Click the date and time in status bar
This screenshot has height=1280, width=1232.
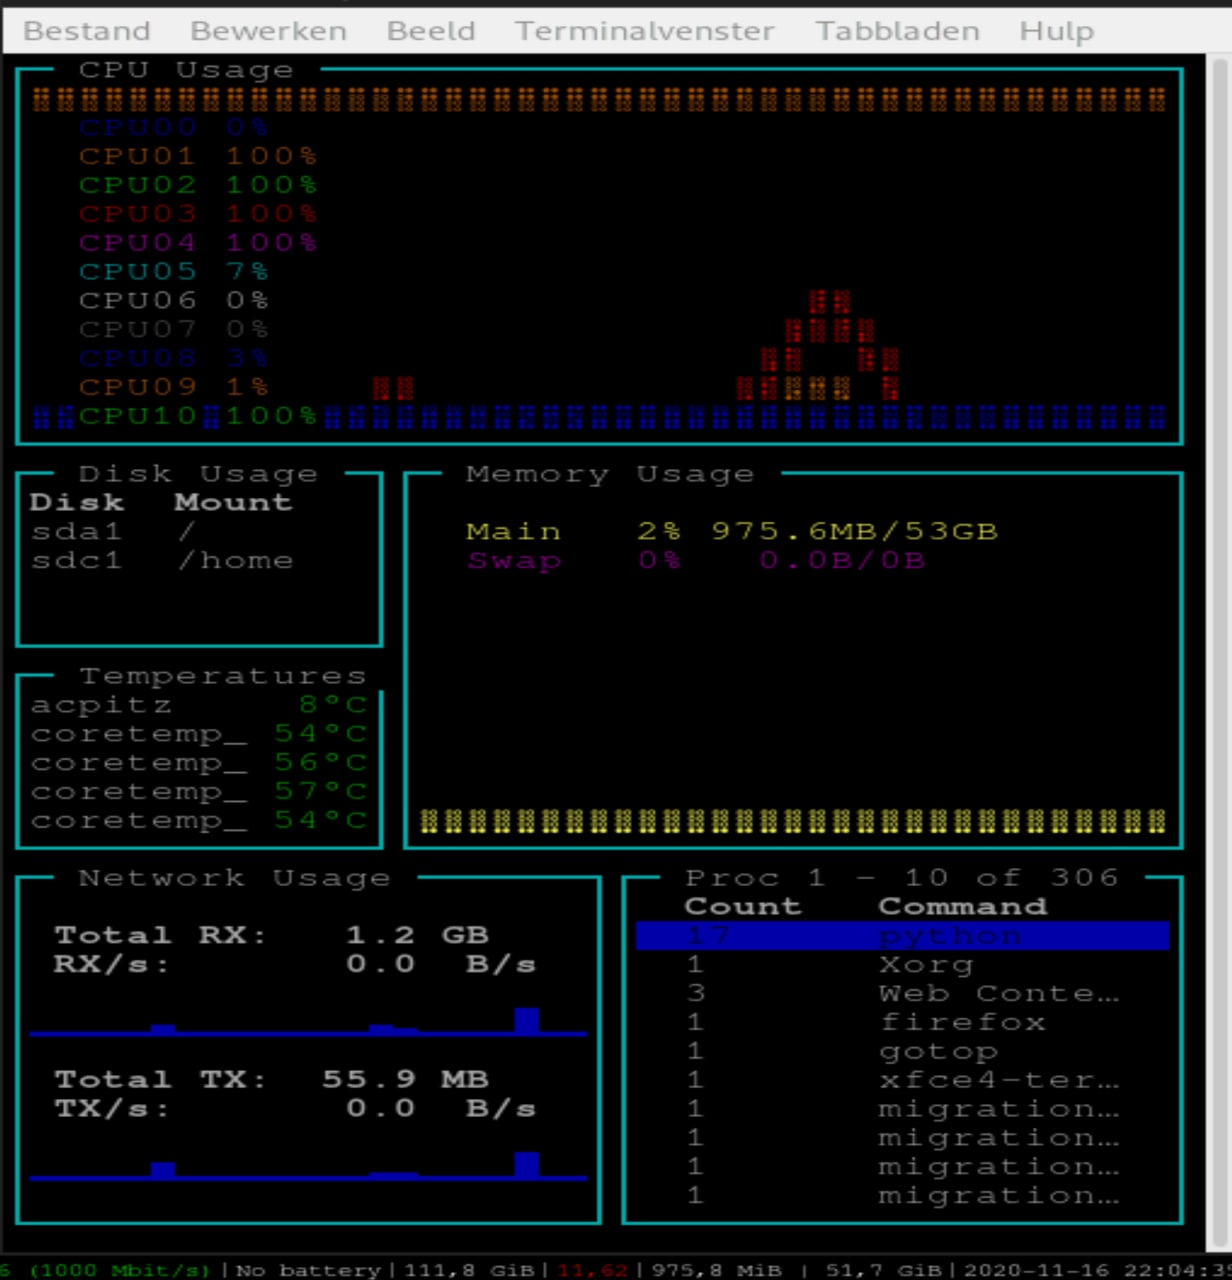(1095, 1270)
